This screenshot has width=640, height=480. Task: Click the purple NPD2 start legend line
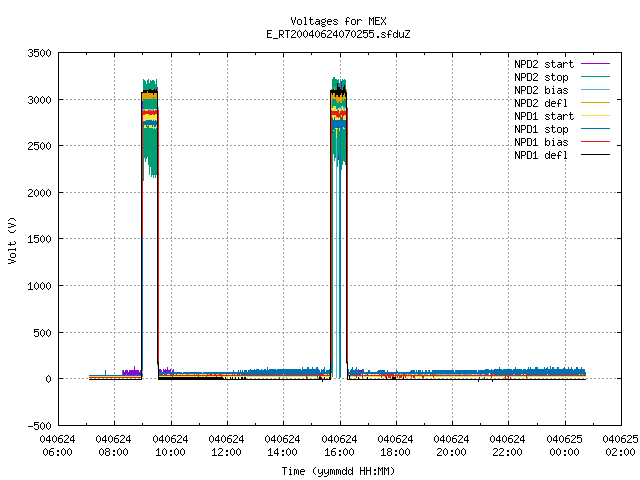coord(596,64)
